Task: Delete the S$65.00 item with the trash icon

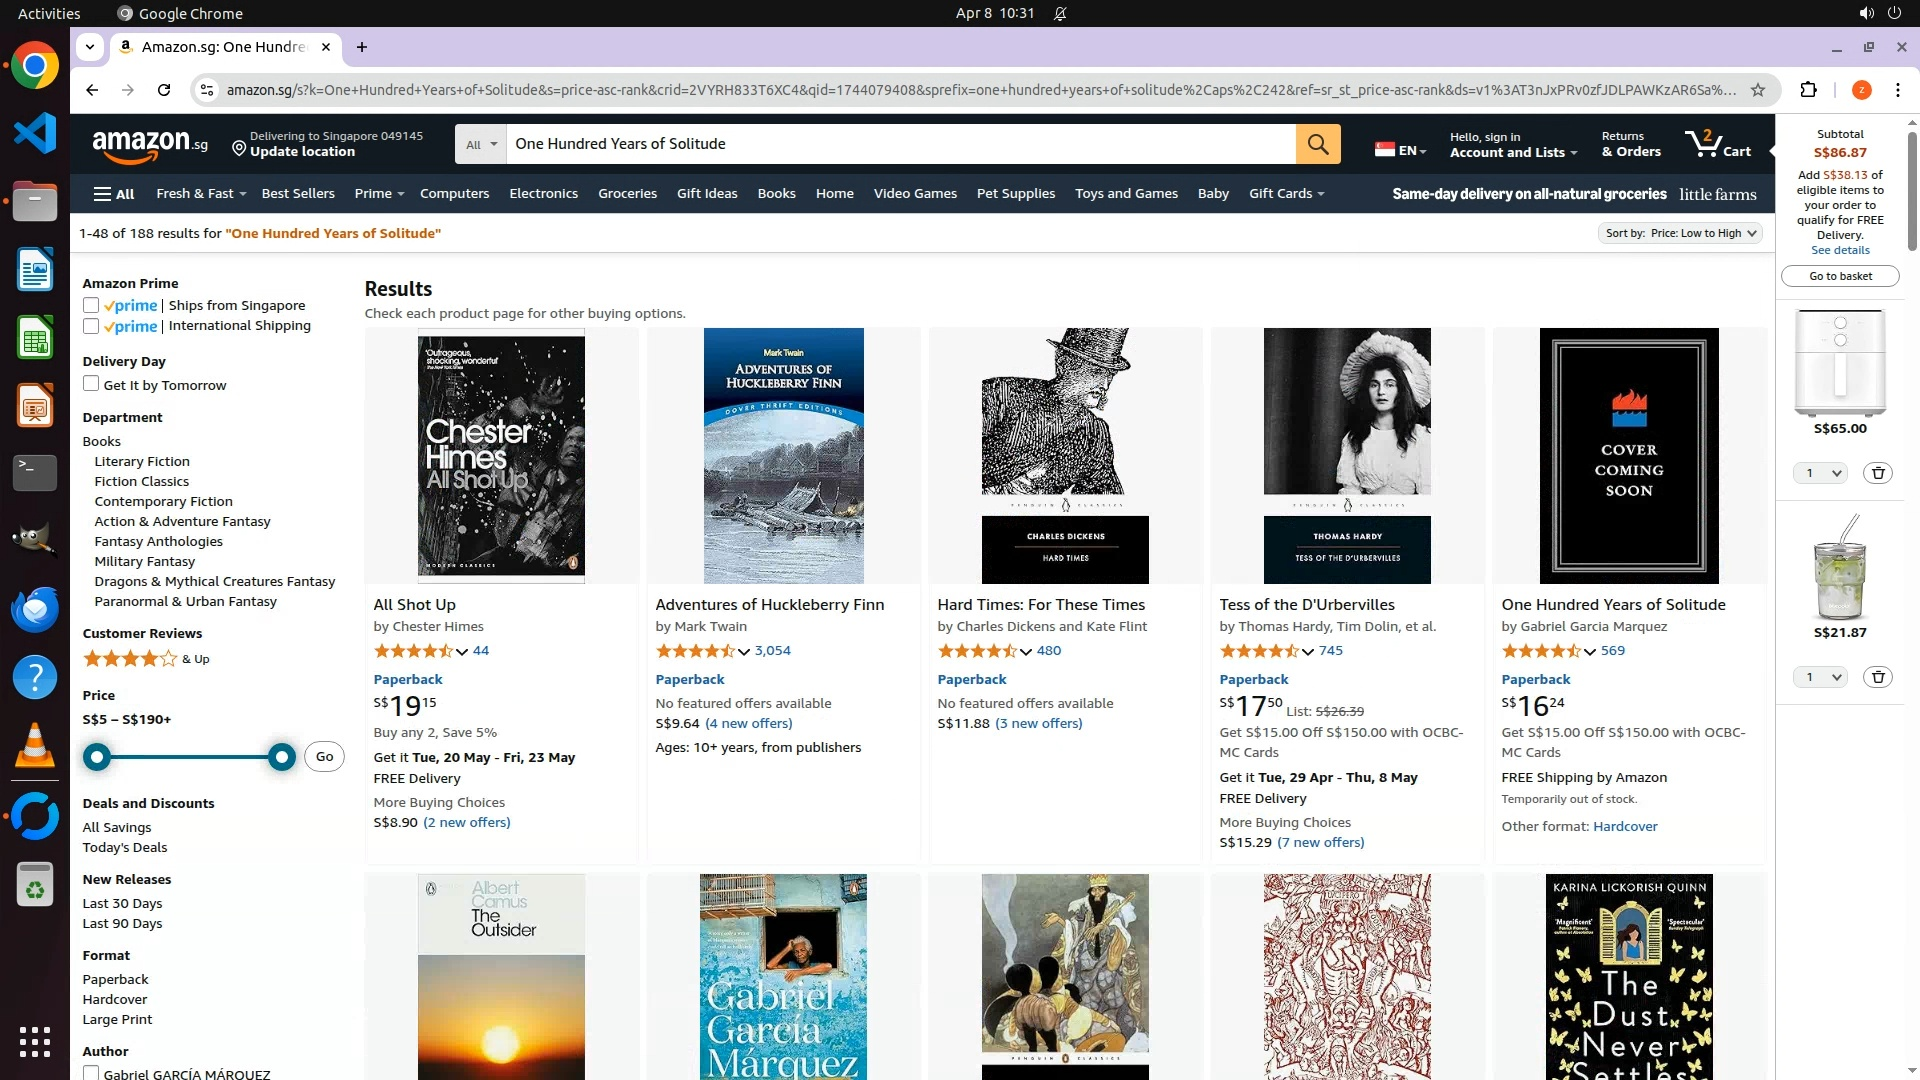Action: tap(1878, 473)
